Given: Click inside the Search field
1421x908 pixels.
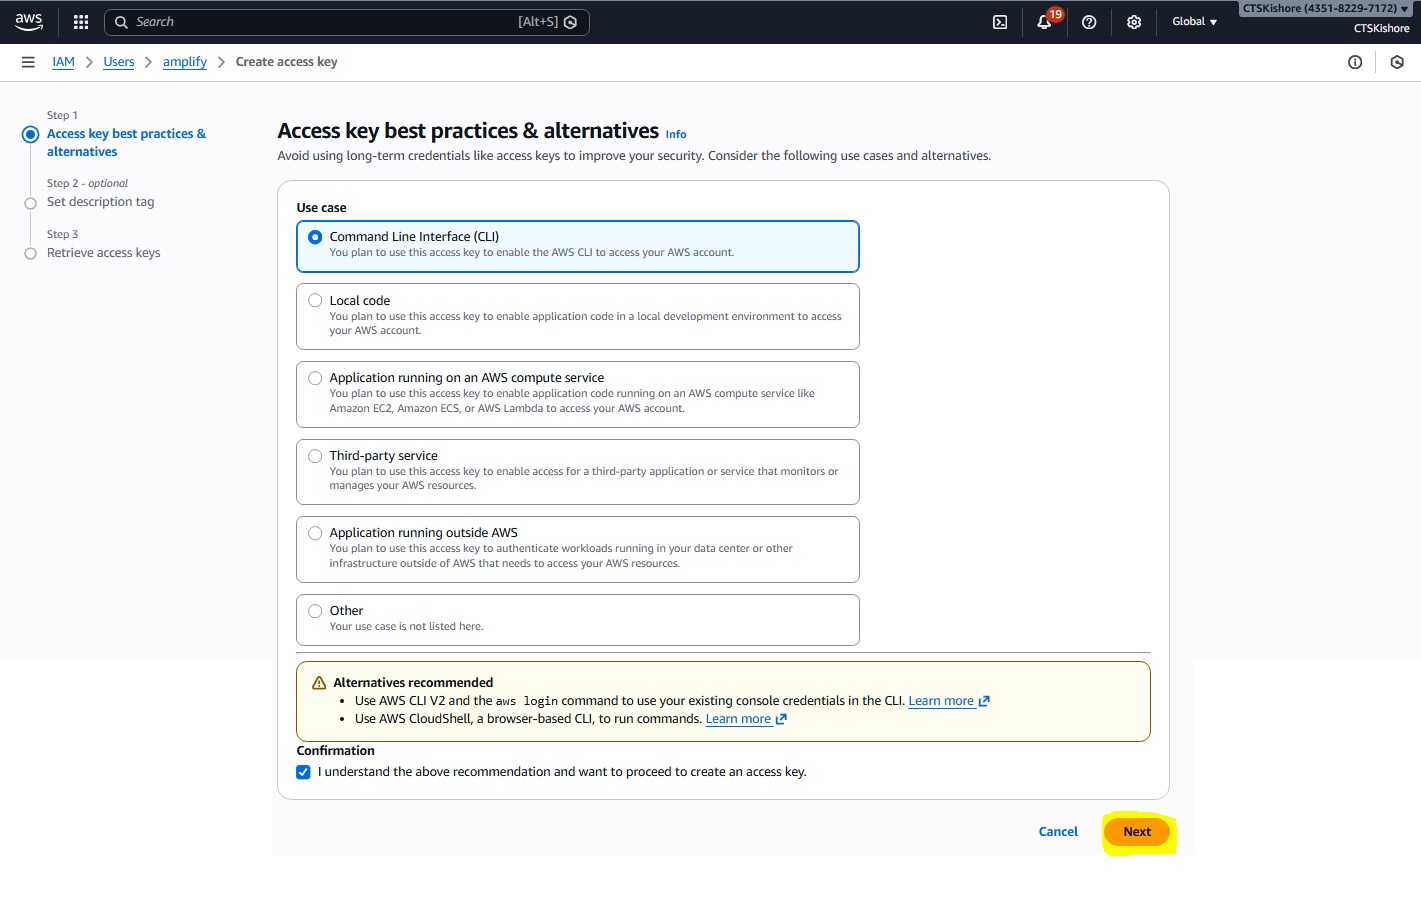Looking at the screenshot, I should [x=320, y=22].
